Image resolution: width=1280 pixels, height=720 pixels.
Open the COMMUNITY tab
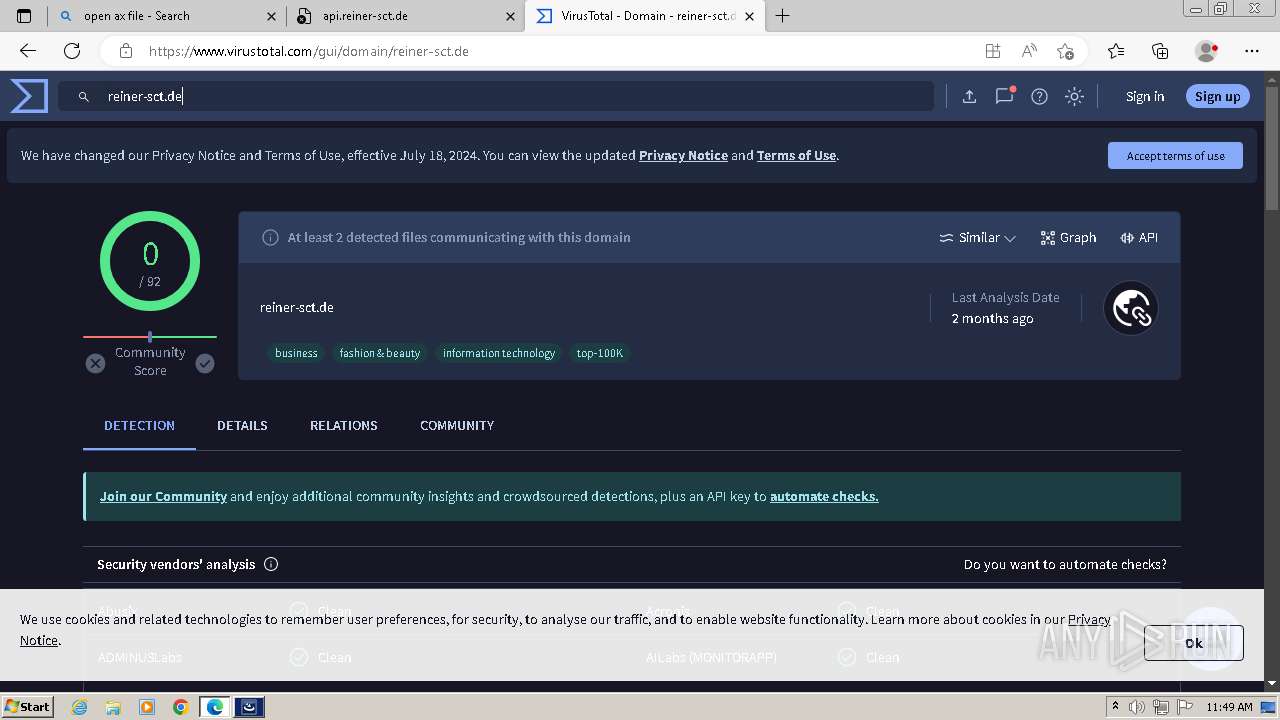click(457, 426)
